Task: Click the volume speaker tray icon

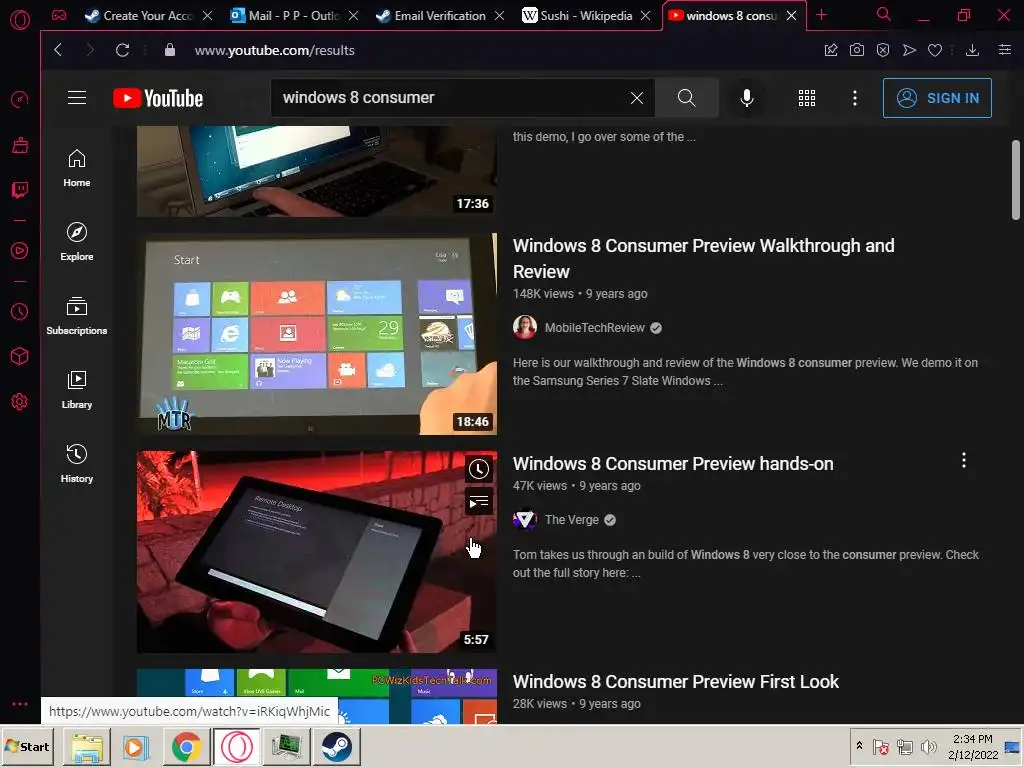Action: coord(928,746)
